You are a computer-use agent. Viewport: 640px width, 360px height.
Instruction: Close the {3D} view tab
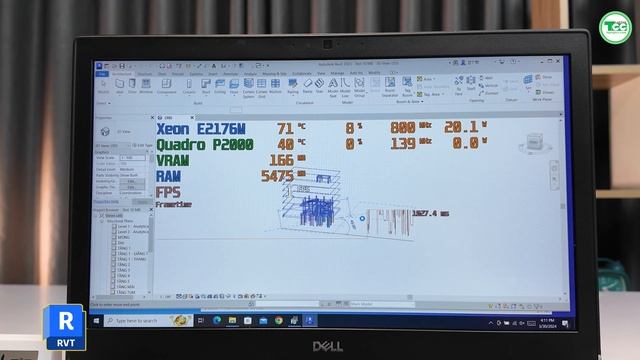192,118
